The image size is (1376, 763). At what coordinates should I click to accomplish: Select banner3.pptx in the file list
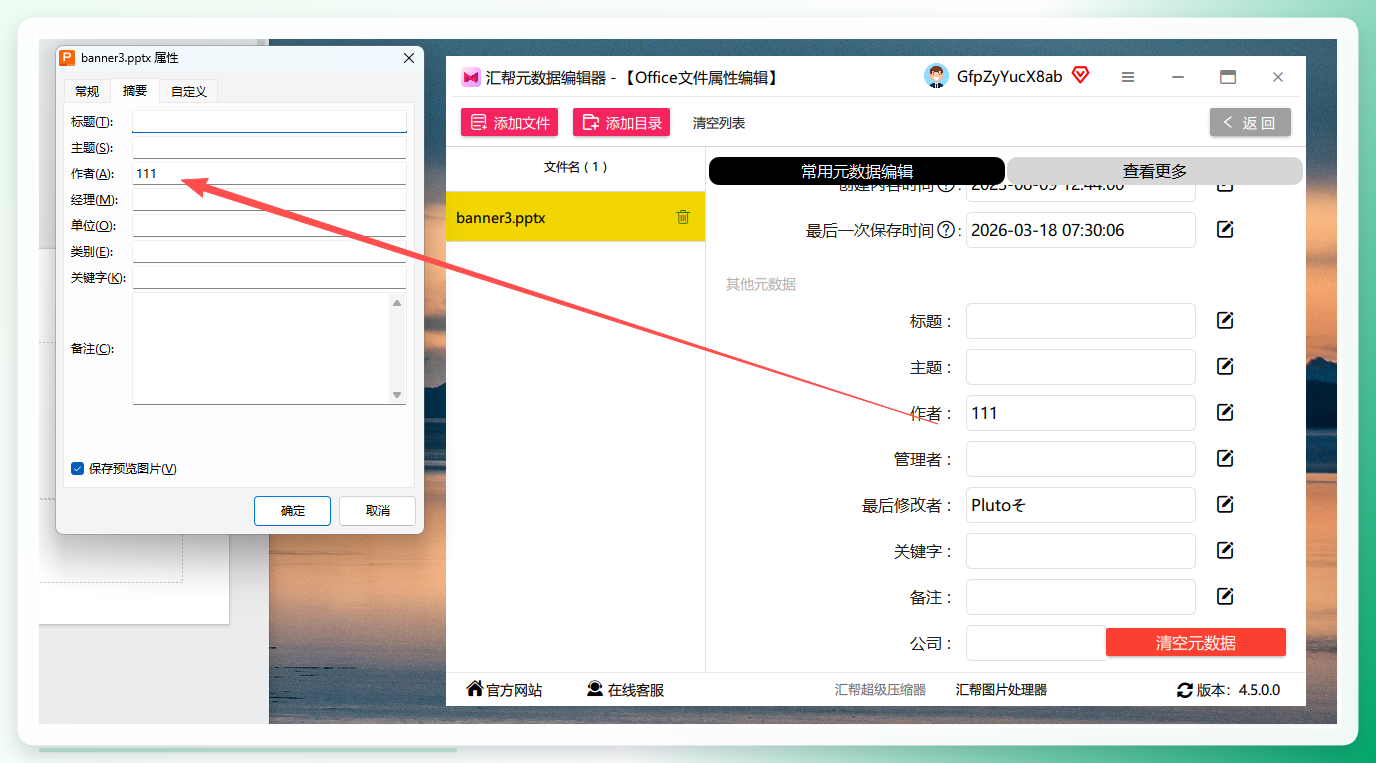[575, 217]
